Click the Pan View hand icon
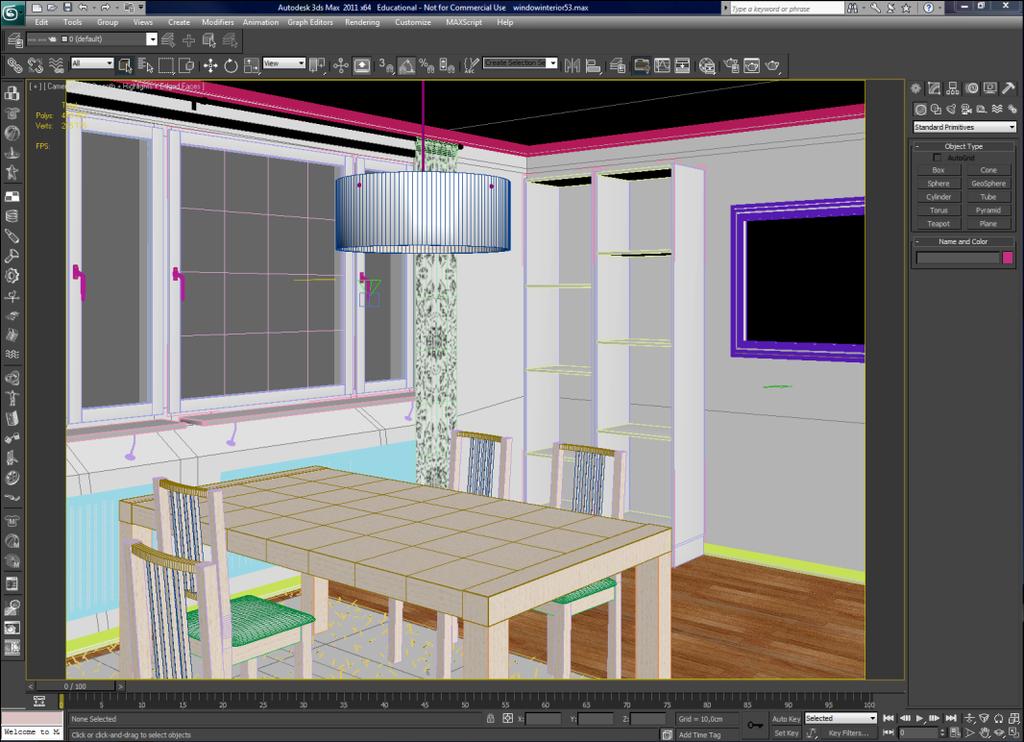This screenshot has height=742, width=1024. coord(984,733)
